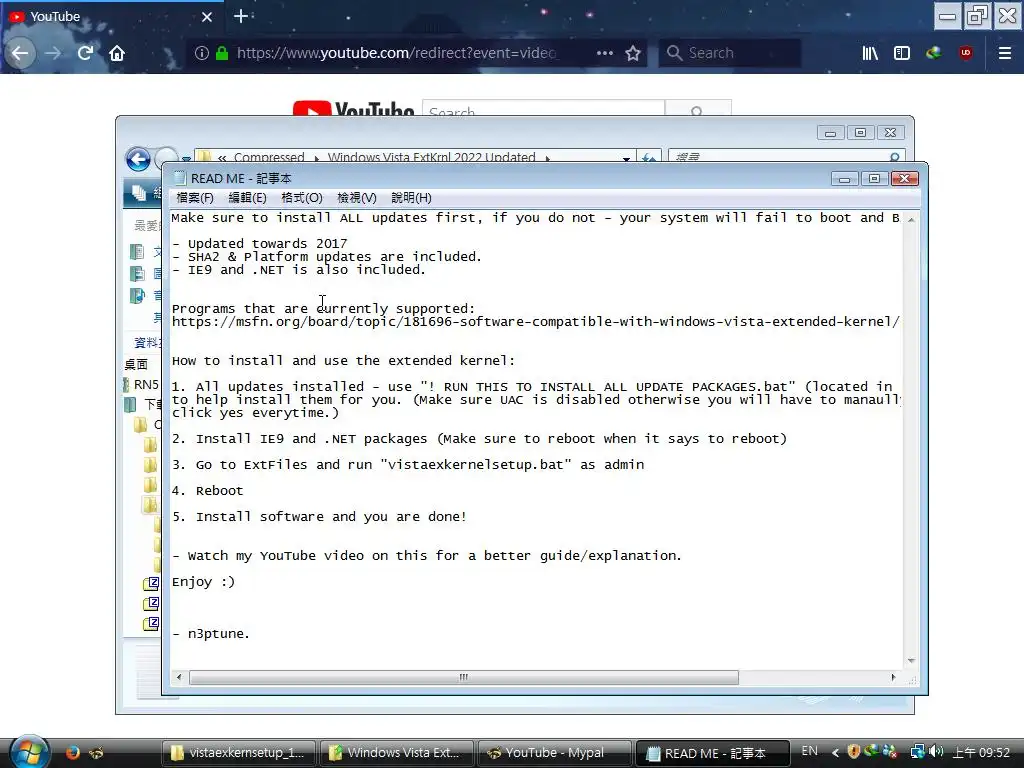The image size is (1024, 768).
Task: Click the taskbar clock 上午 09:52
Action: click(981, 753)
